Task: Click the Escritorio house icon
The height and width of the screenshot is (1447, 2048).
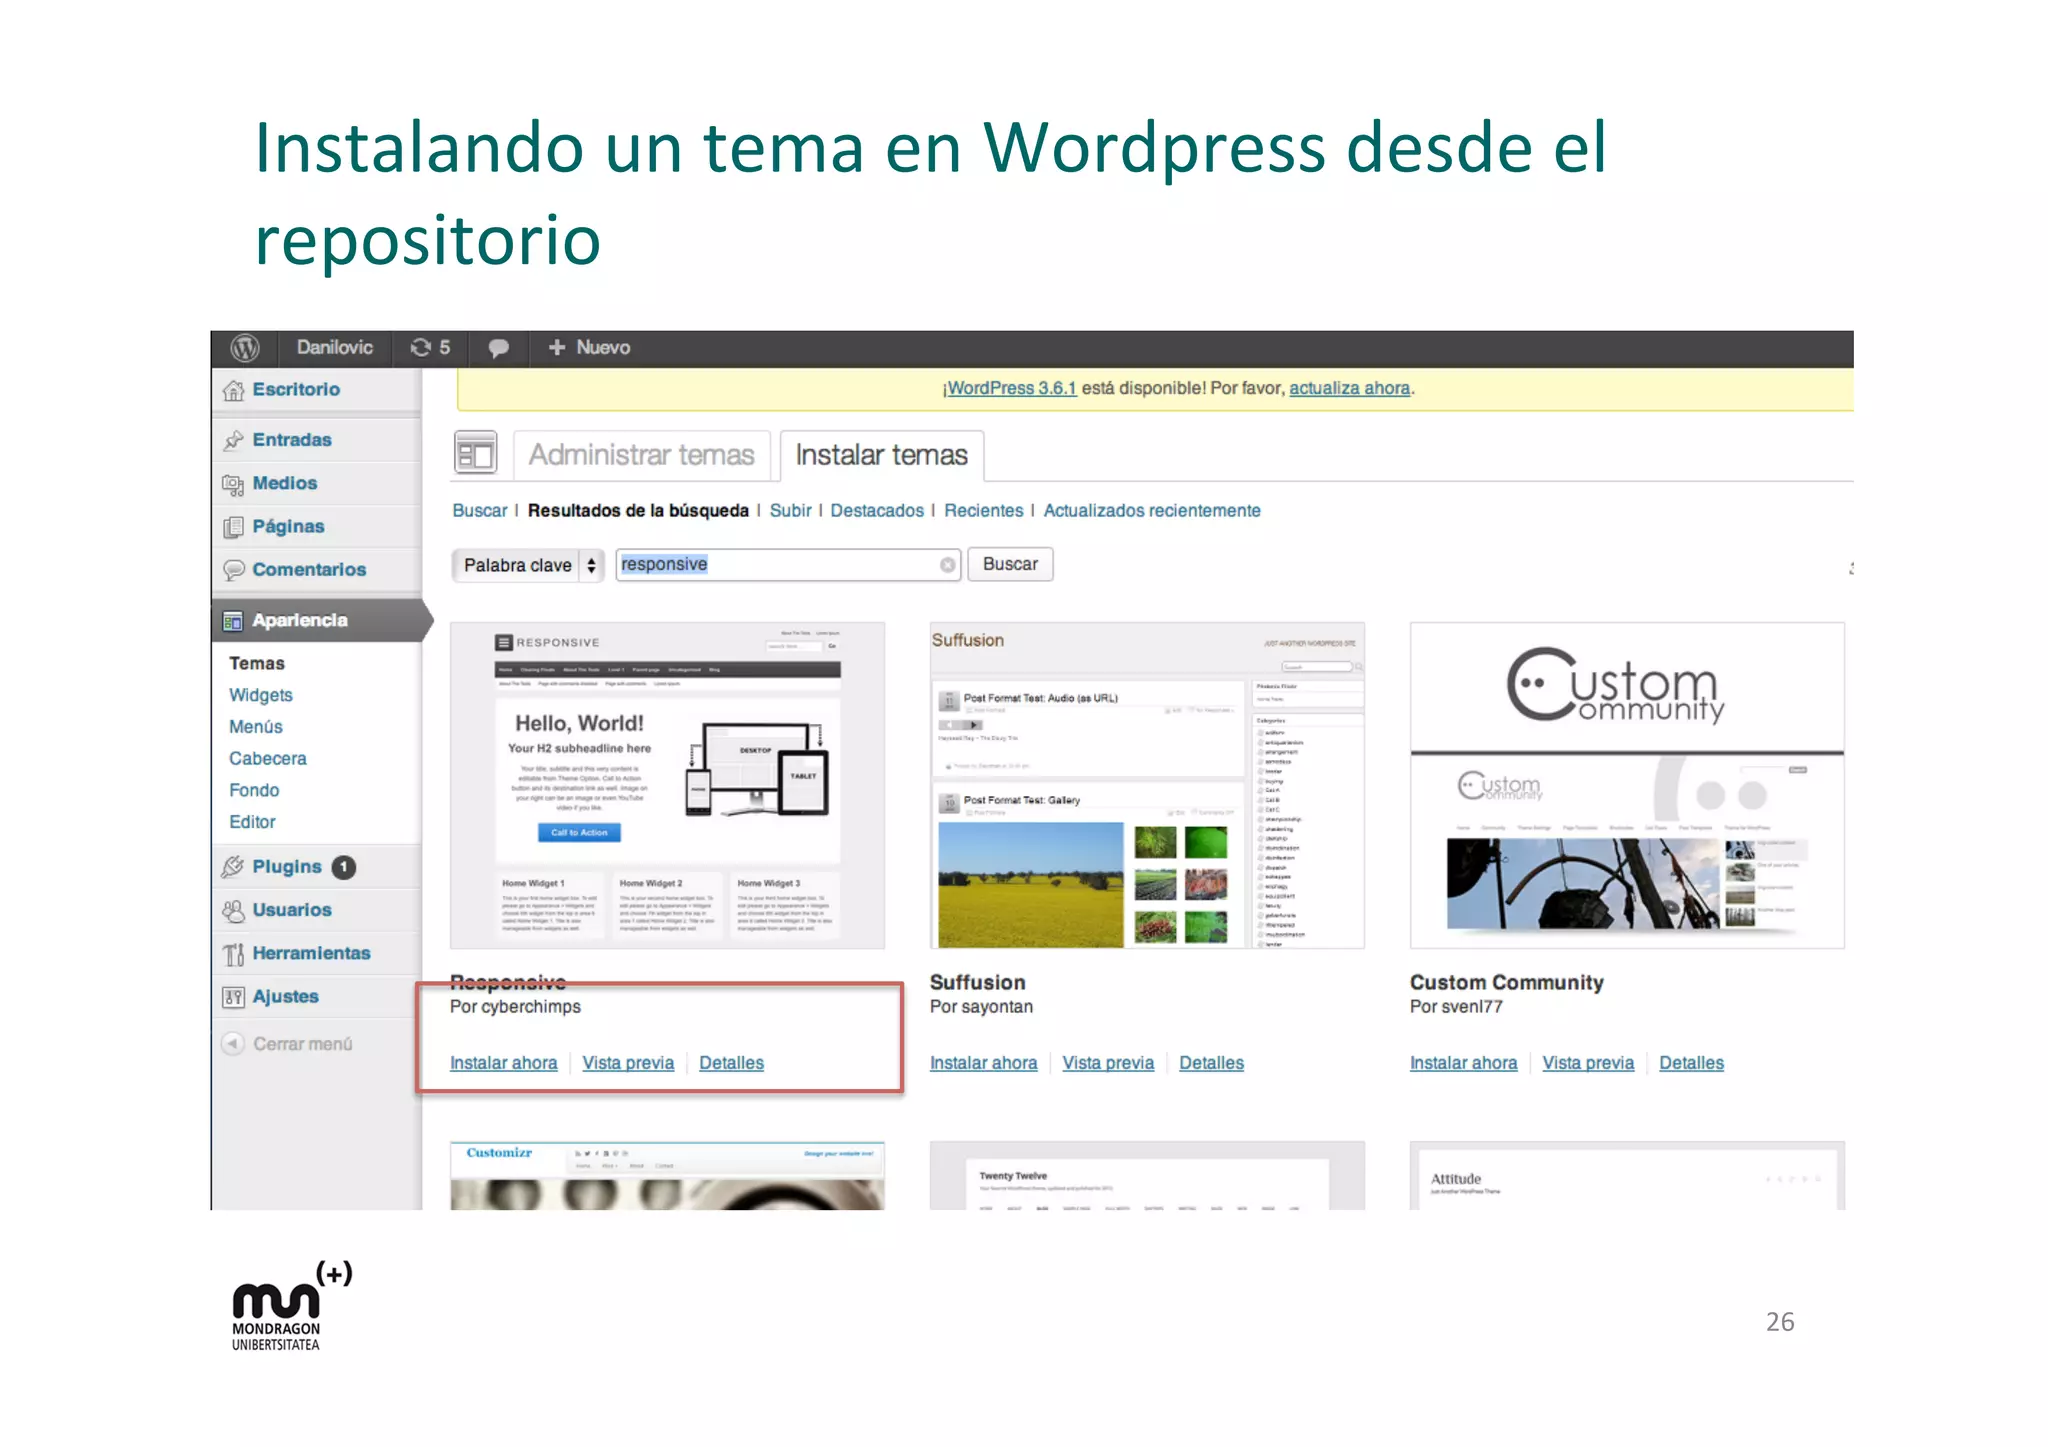Action: (x=234, y=390)
